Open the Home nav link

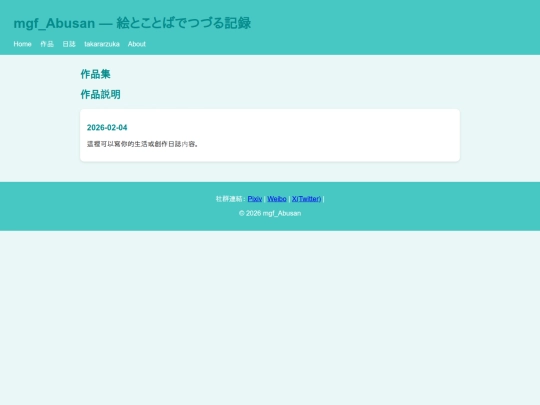click(x=22, y=44)
